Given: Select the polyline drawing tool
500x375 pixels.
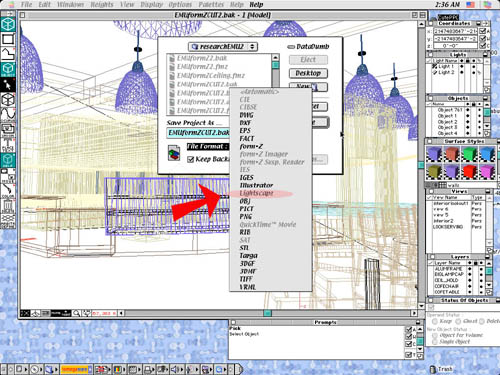Looking at the screenshot, I should click(x=8, y=53).
